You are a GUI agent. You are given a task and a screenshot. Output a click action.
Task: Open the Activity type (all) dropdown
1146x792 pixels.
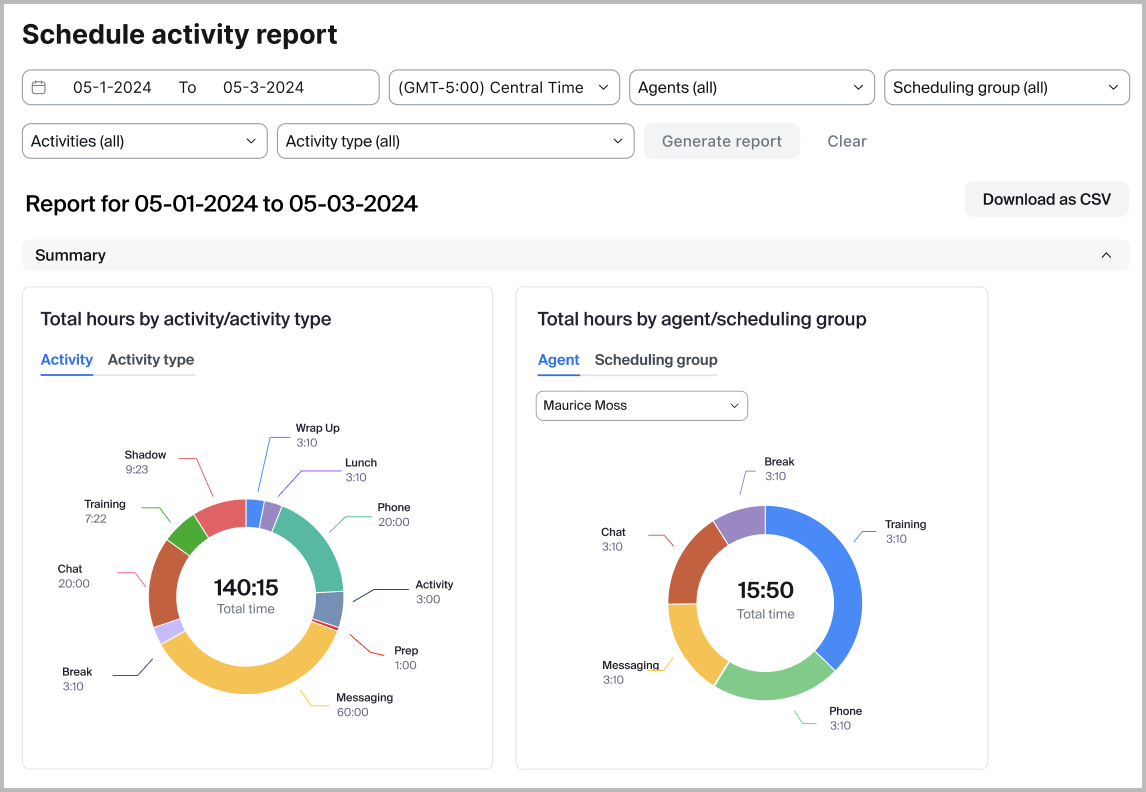[x=455, y=142]
